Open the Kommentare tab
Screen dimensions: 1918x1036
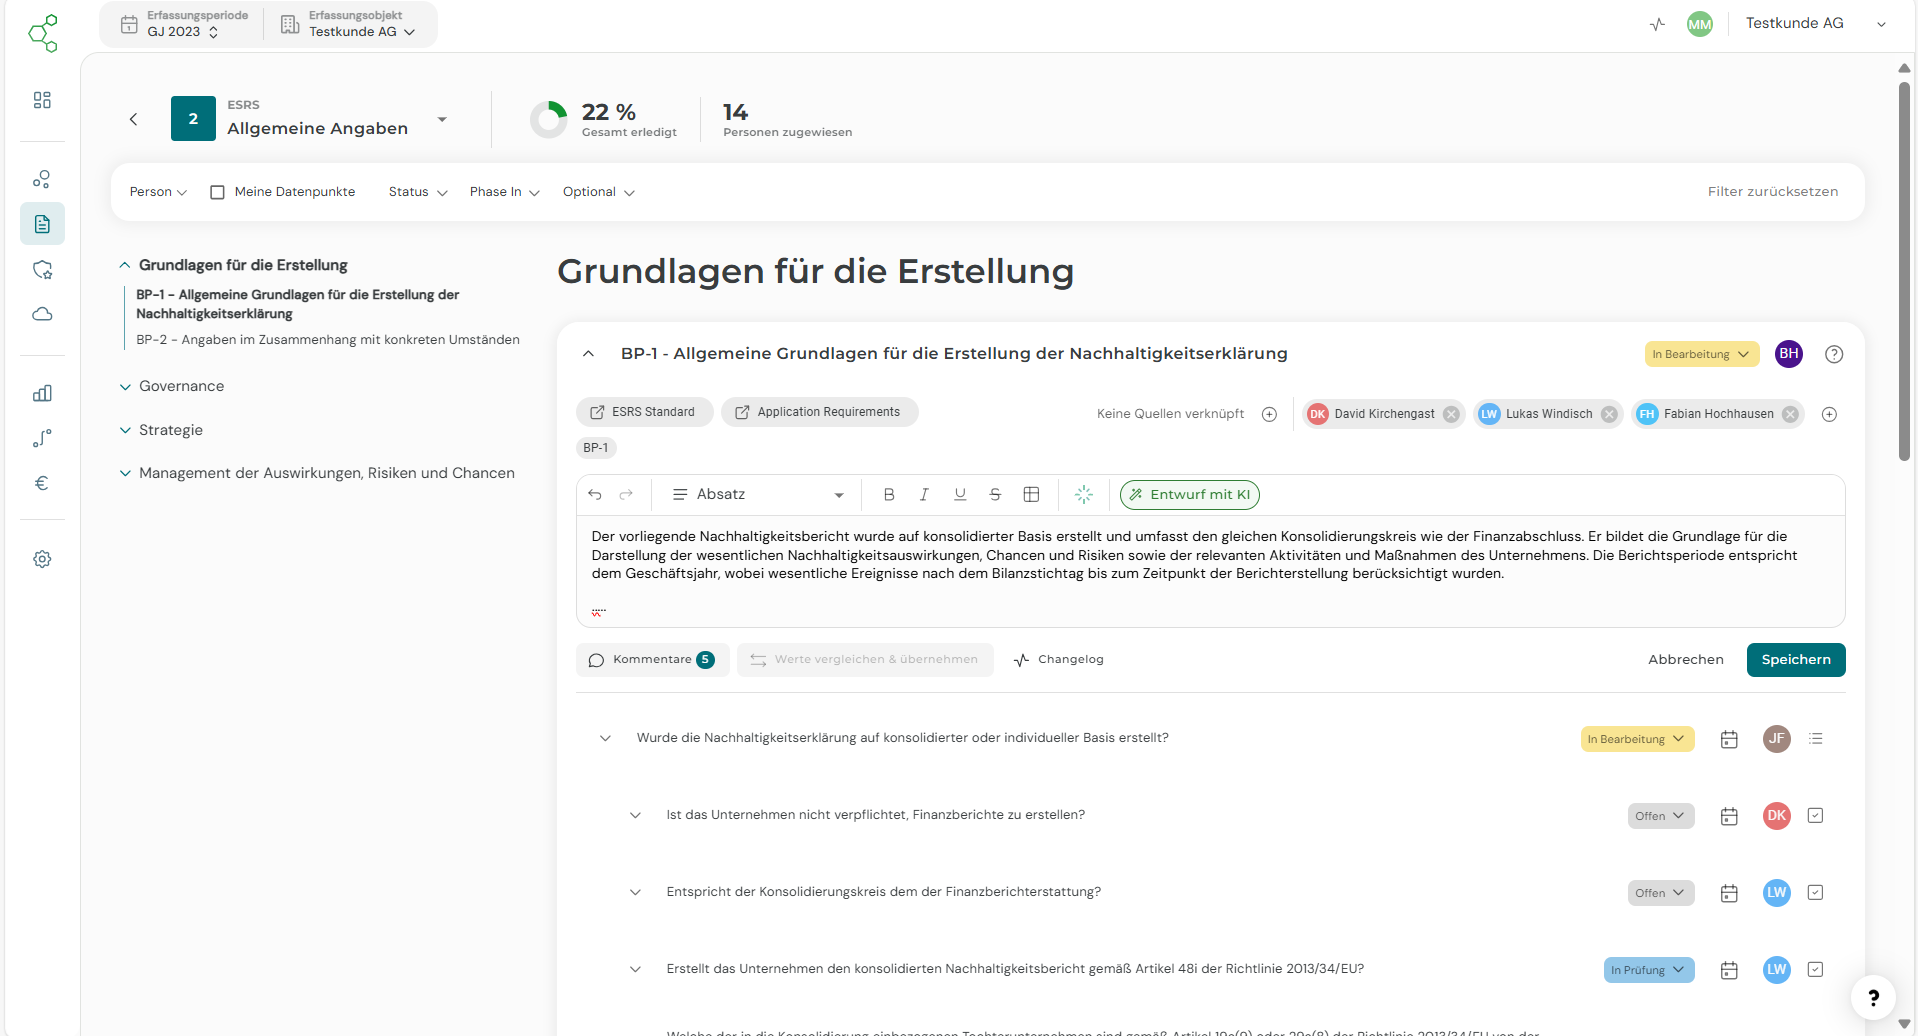tap(652, 659)
